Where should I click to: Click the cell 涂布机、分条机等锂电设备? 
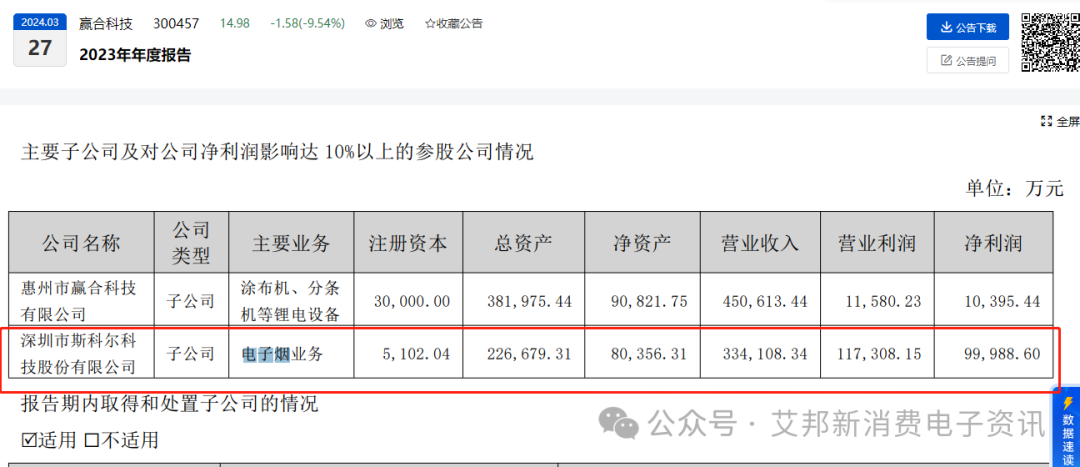click(291, 301)
